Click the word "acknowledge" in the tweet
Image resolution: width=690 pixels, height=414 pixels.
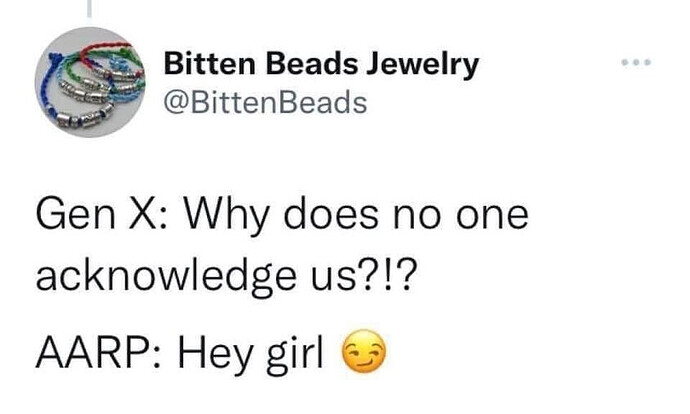(x=166, y=277)
